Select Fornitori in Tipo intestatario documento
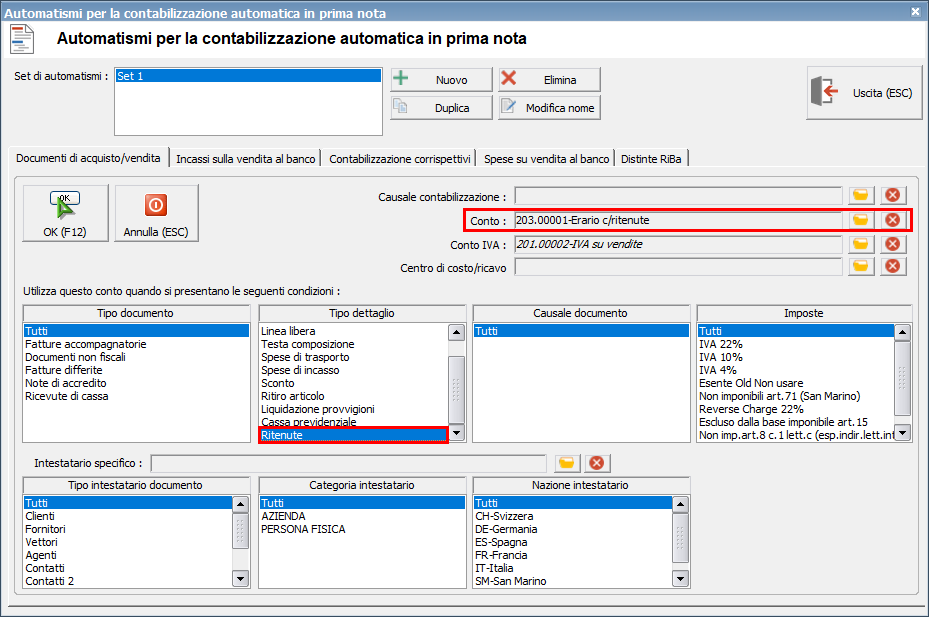Image resolution: width=929 pixels, height=617 pixels. (x=128, y=529)
